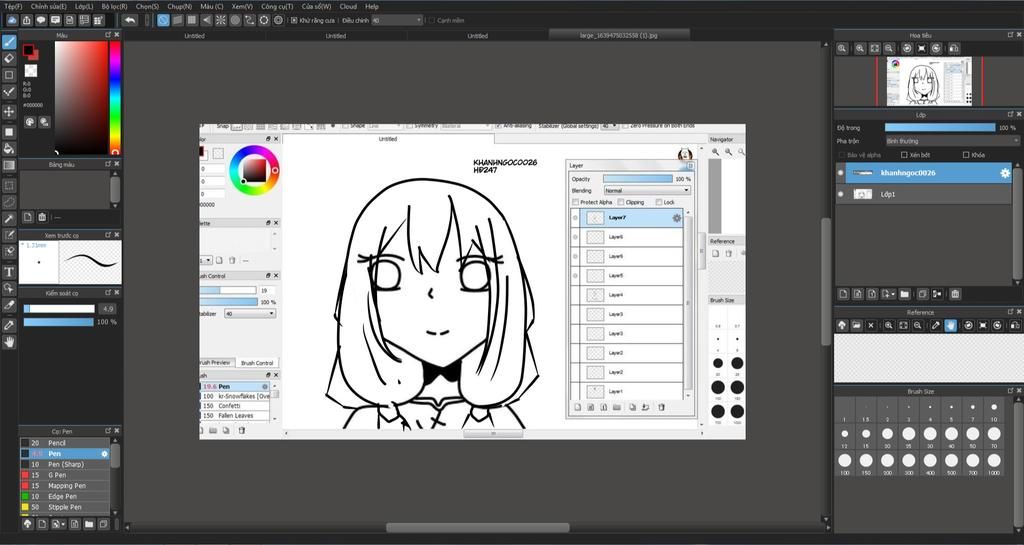Delete layer using the trash icon
This screenshot has height=545, width=1024.
[955, 294]
